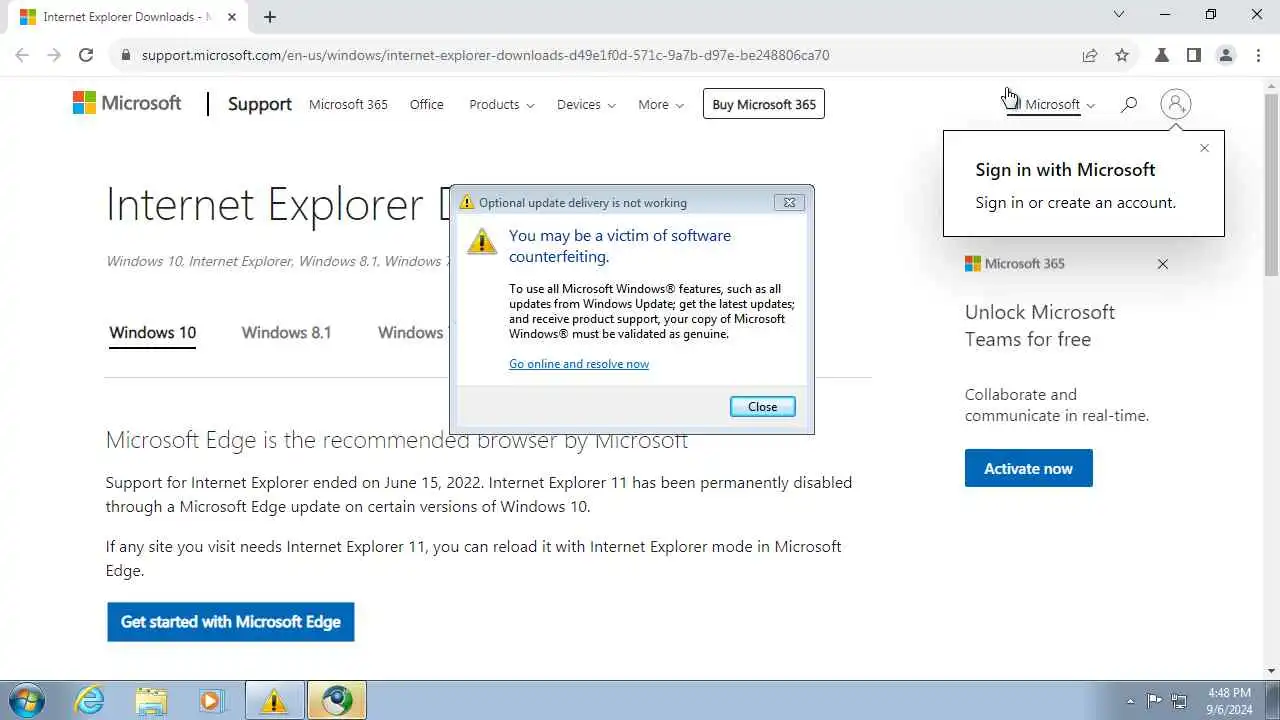The image size is (1280, 720).
Task: Expand the More dropdown
Action: 661,104
